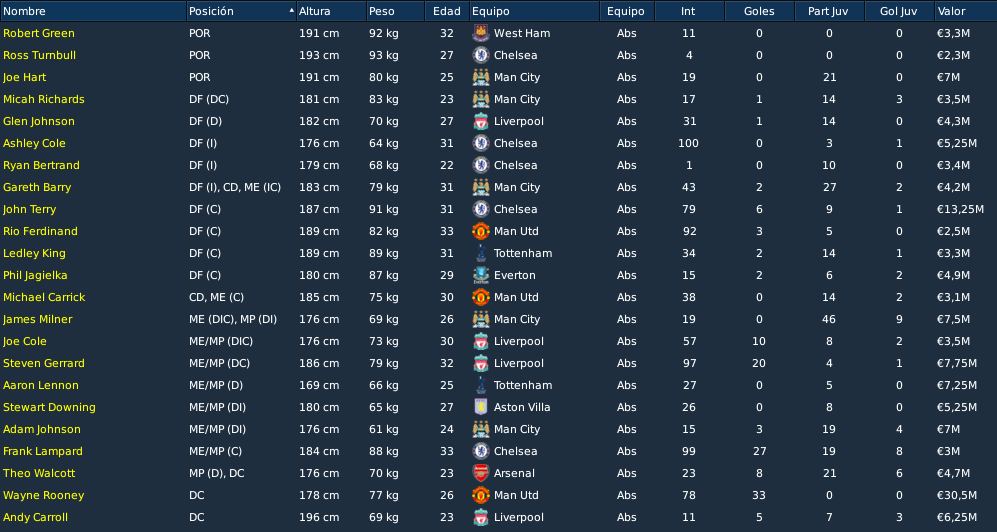This screenshot has height=532, width=997.
Task: Sort by Int column header
Action: click(x=689, y=11)
